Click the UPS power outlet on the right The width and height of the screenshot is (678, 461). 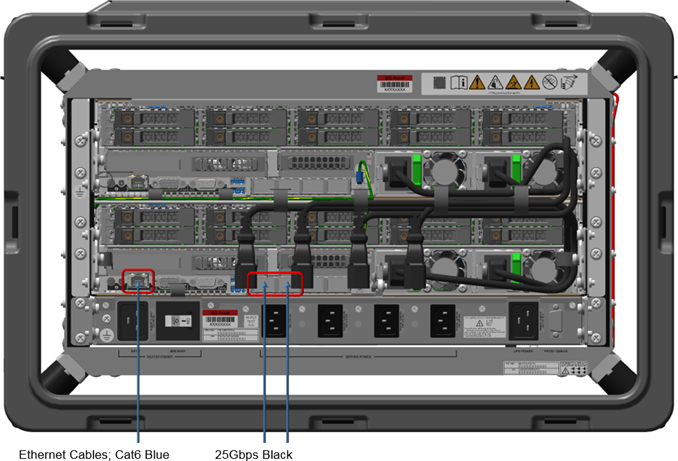coord(523,321)
